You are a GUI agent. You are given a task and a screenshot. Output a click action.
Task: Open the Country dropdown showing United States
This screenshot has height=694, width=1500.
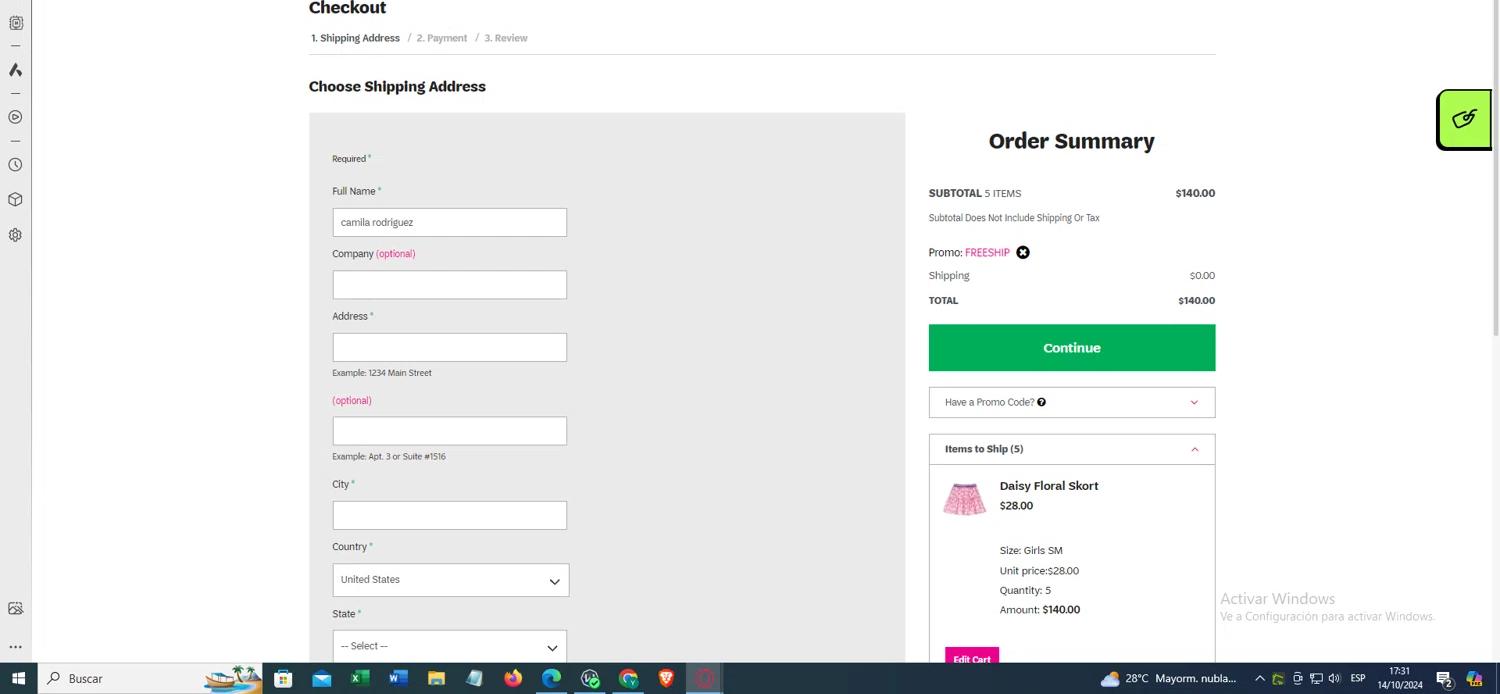click(x=450, y=580)
